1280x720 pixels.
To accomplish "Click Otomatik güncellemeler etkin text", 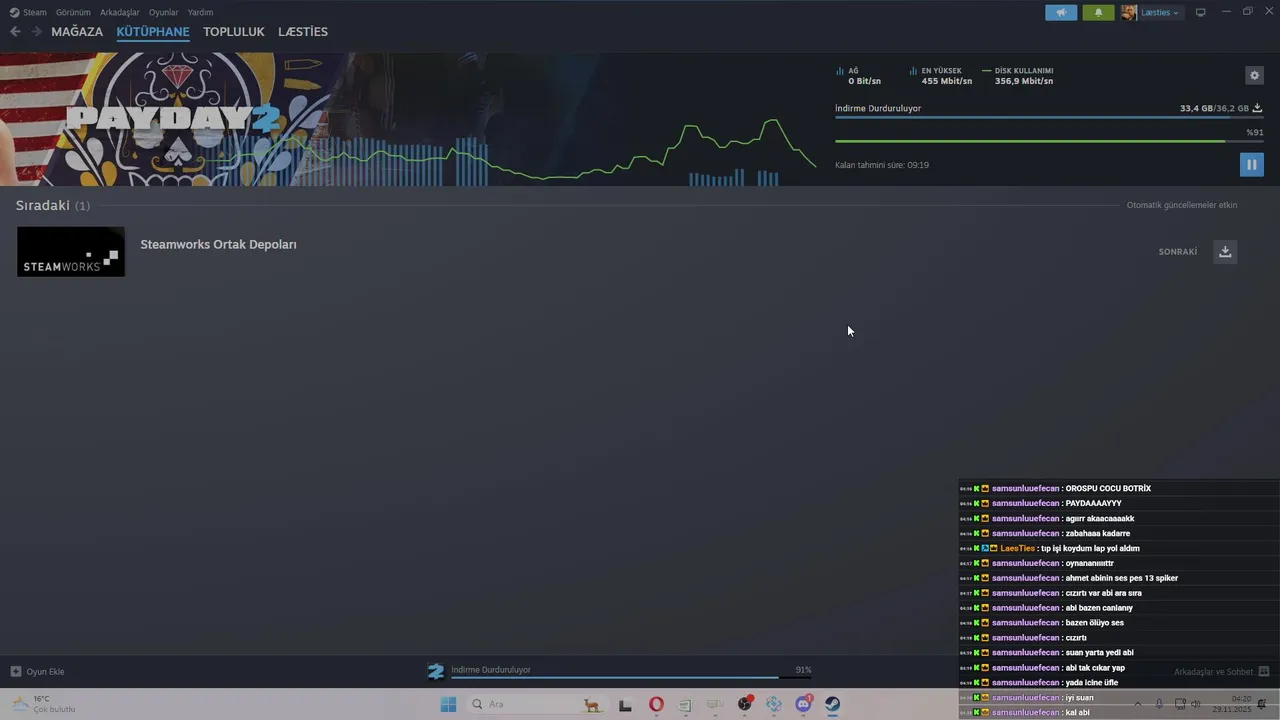I will 1182,205.
